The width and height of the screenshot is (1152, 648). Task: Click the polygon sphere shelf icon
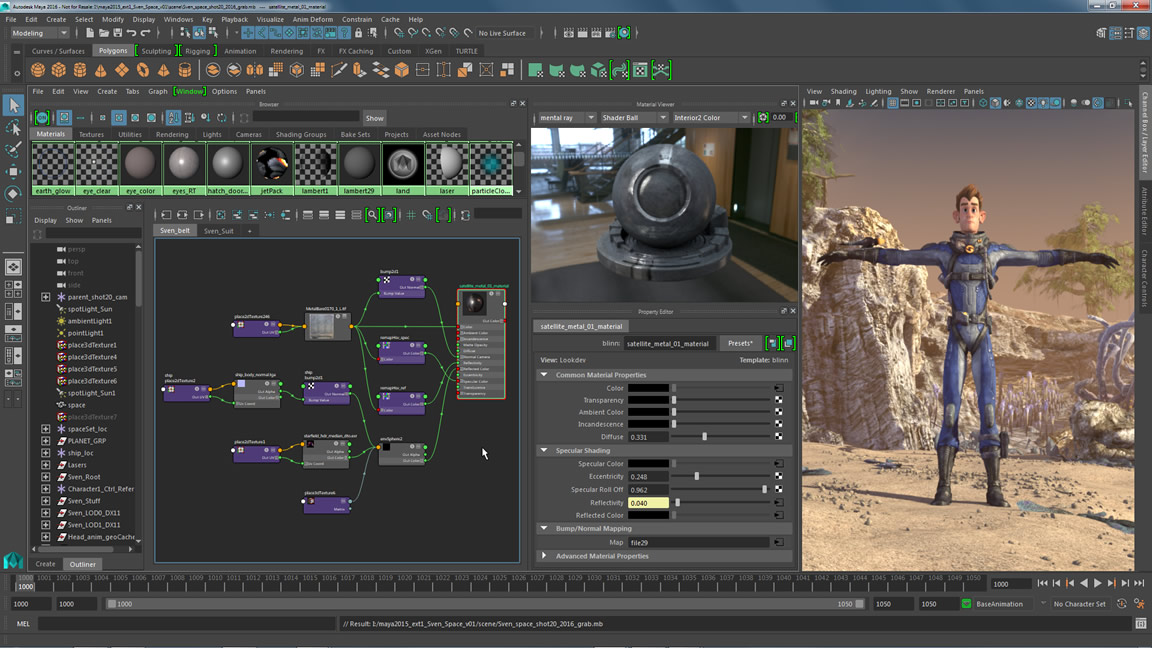[x=38, y=70]
